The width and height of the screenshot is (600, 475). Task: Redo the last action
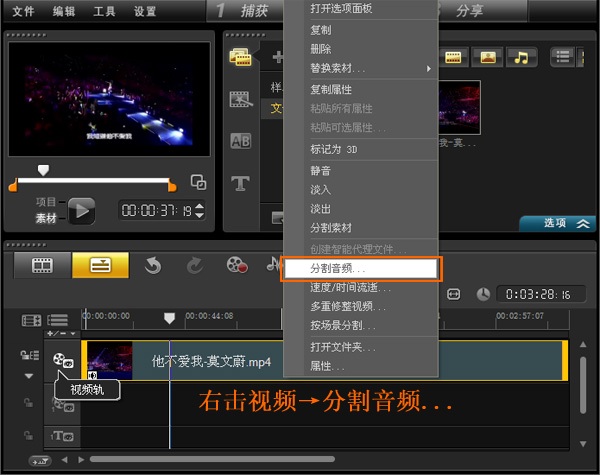(x=195, y=265)
